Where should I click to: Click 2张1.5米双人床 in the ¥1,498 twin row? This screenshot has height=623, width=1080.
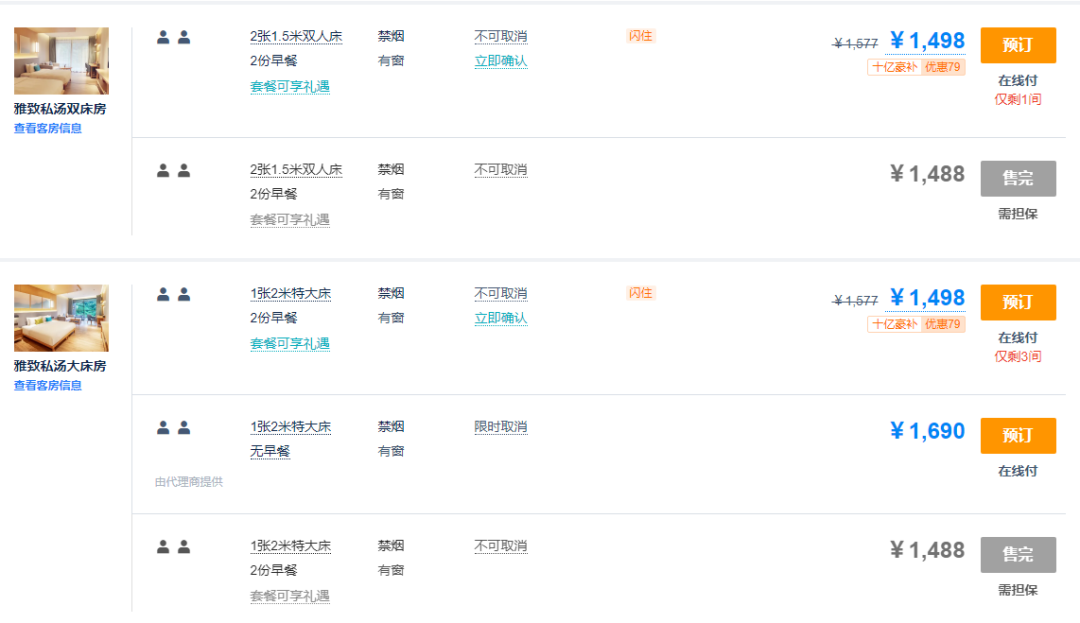click(x=296, y=36)
